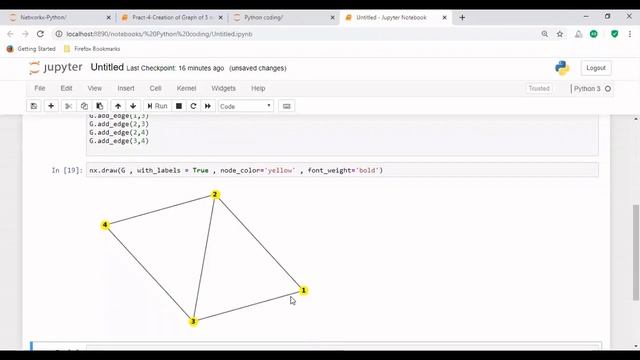Click graph node 4
Screen dimensions: 640x360
[x=105, y=224]
